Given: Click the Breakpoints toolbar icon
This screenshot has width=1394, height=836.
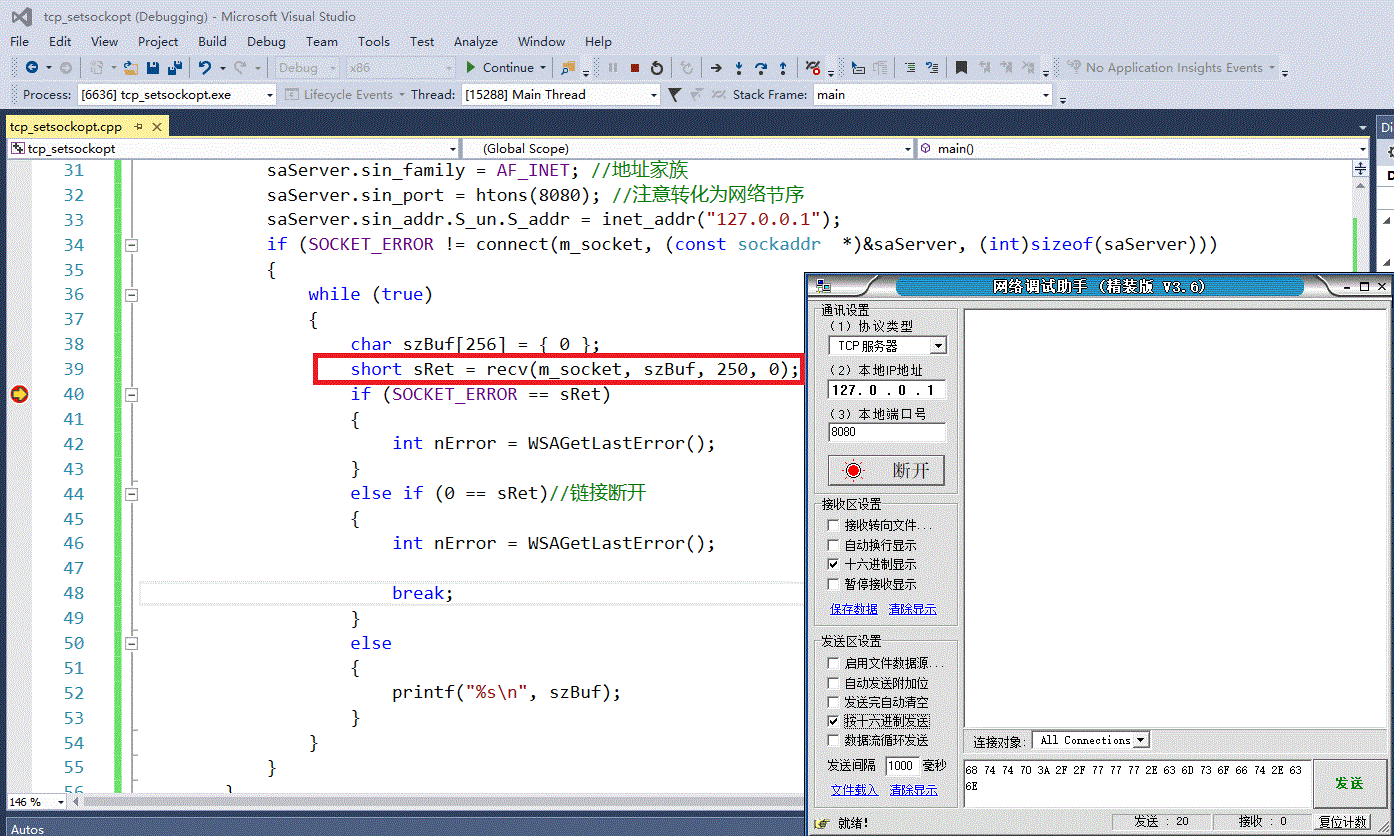Looking at the screenshot, I should 814,68.
